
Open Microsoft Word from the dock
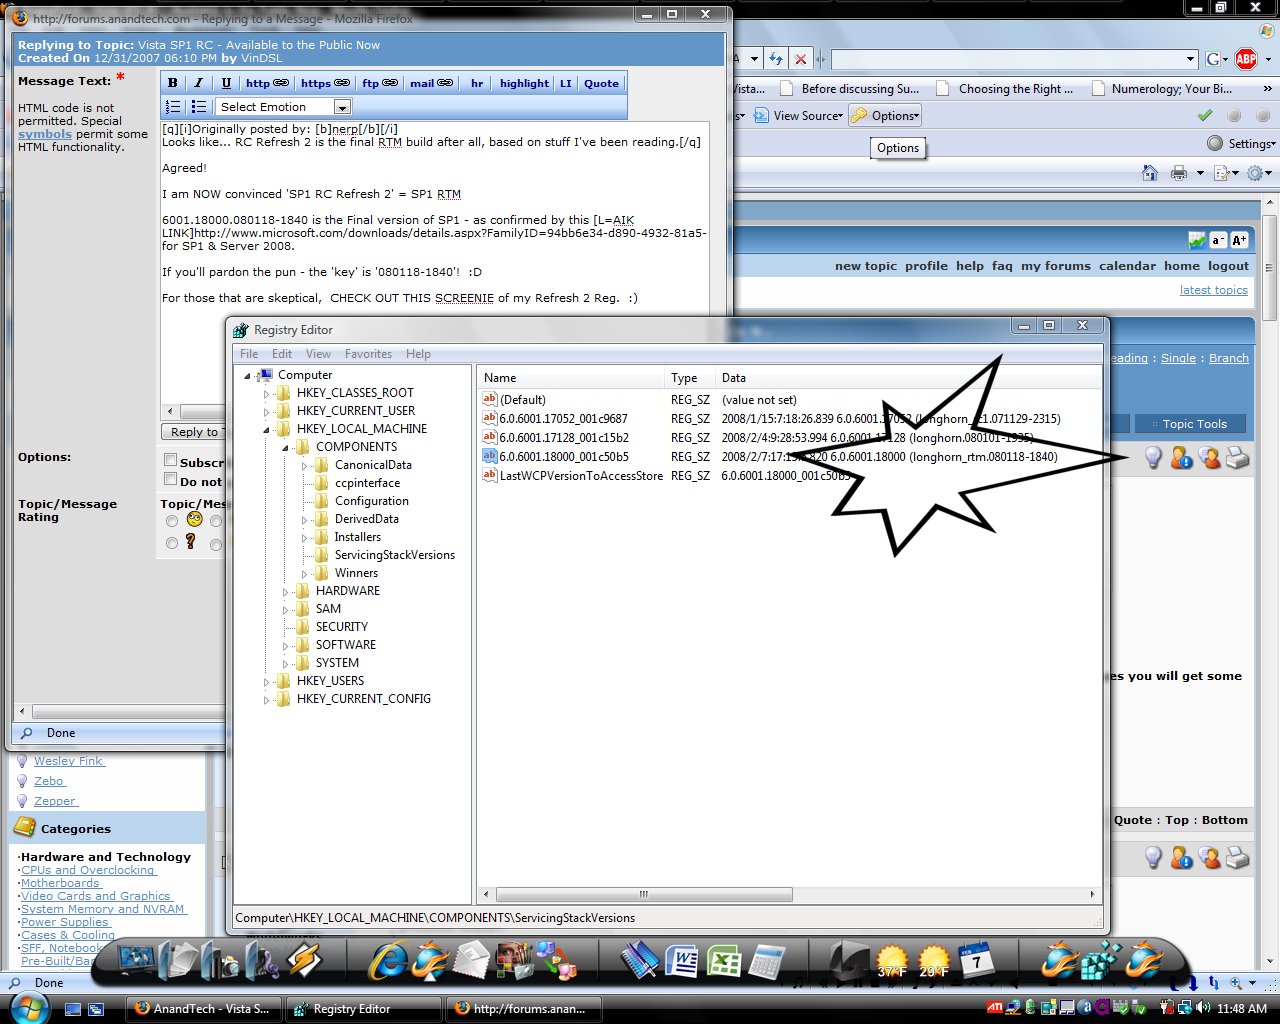pyautogui.click(x=684, y=962)
